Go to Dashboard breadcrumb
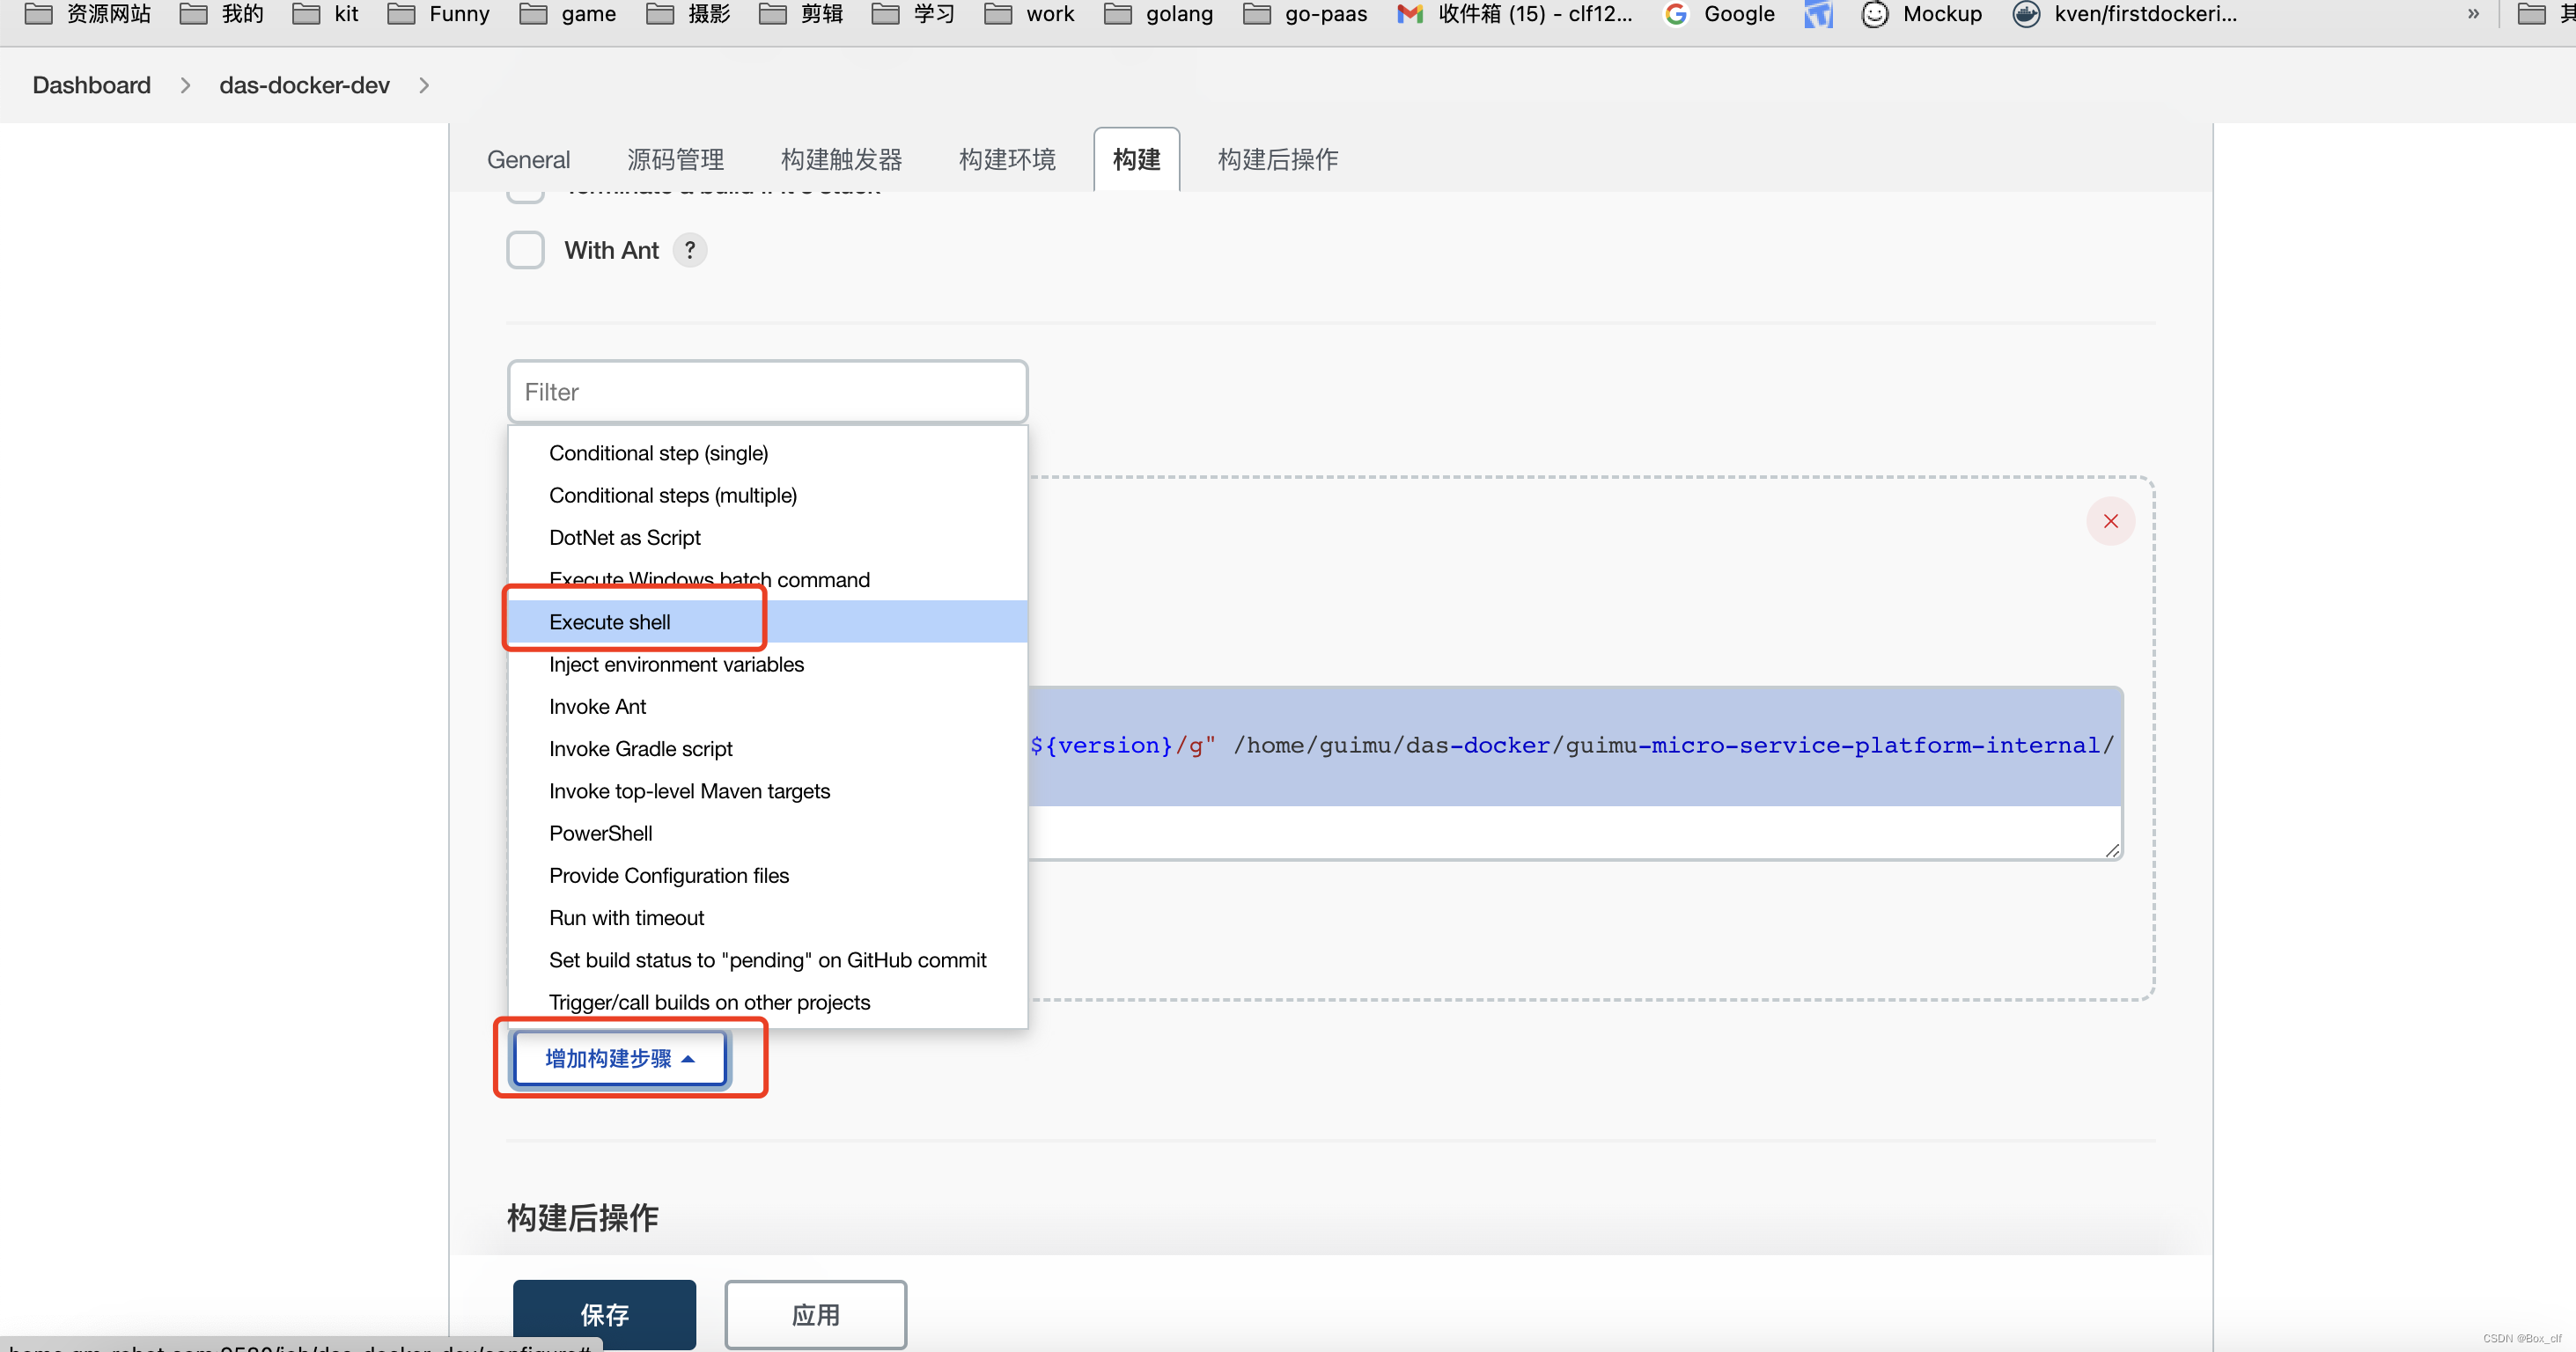The width and height of the screenshot is (2576, 1352). (x=91, y=85)
